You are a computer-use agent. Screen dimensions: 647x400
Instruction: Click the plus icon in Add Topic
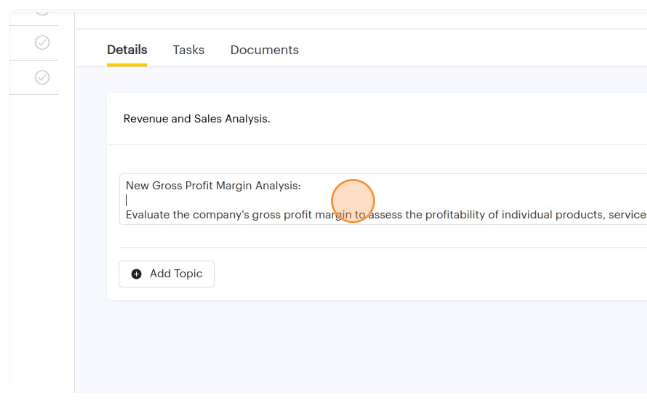pos(137,274)
